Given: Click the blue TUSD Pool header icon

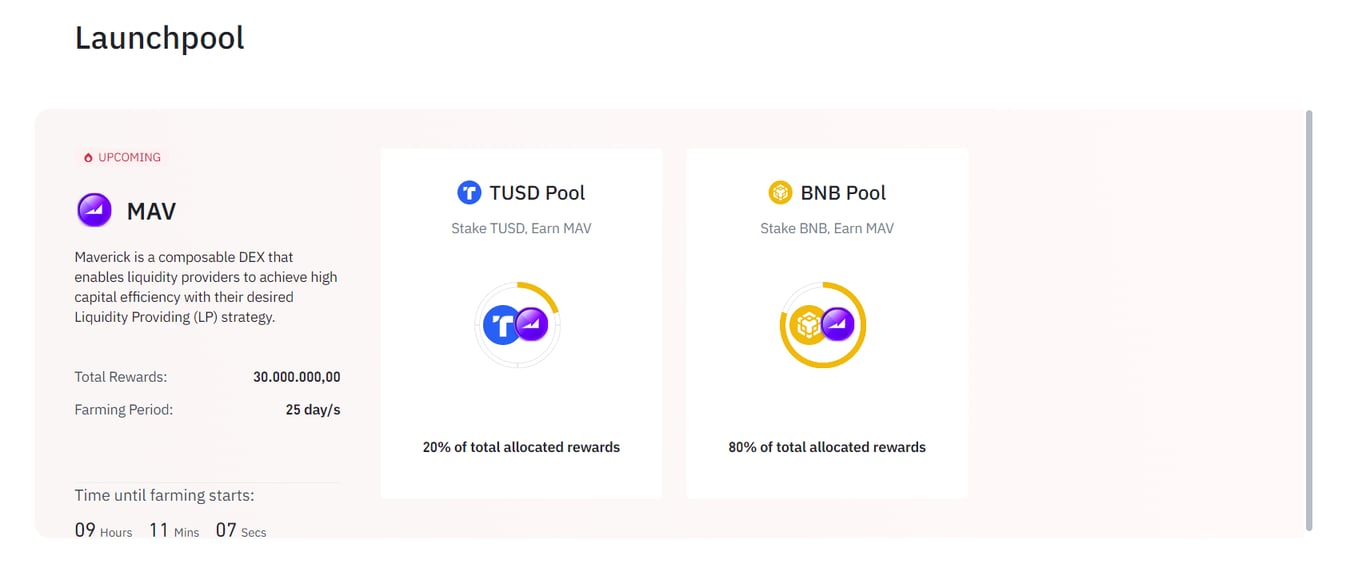Looking at the screenshot, I should point(469,193).
